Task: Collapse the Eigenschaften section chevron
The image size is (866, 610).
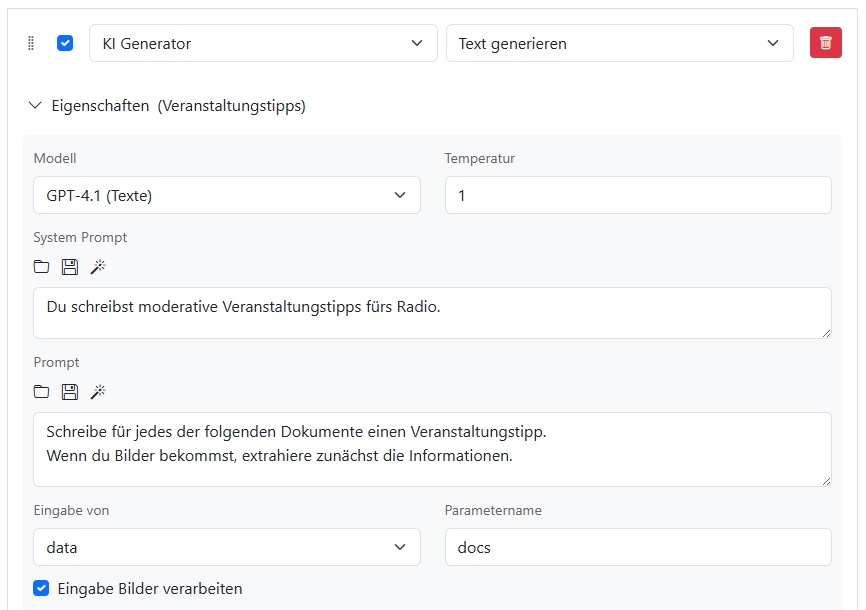Action: (35, 105)
